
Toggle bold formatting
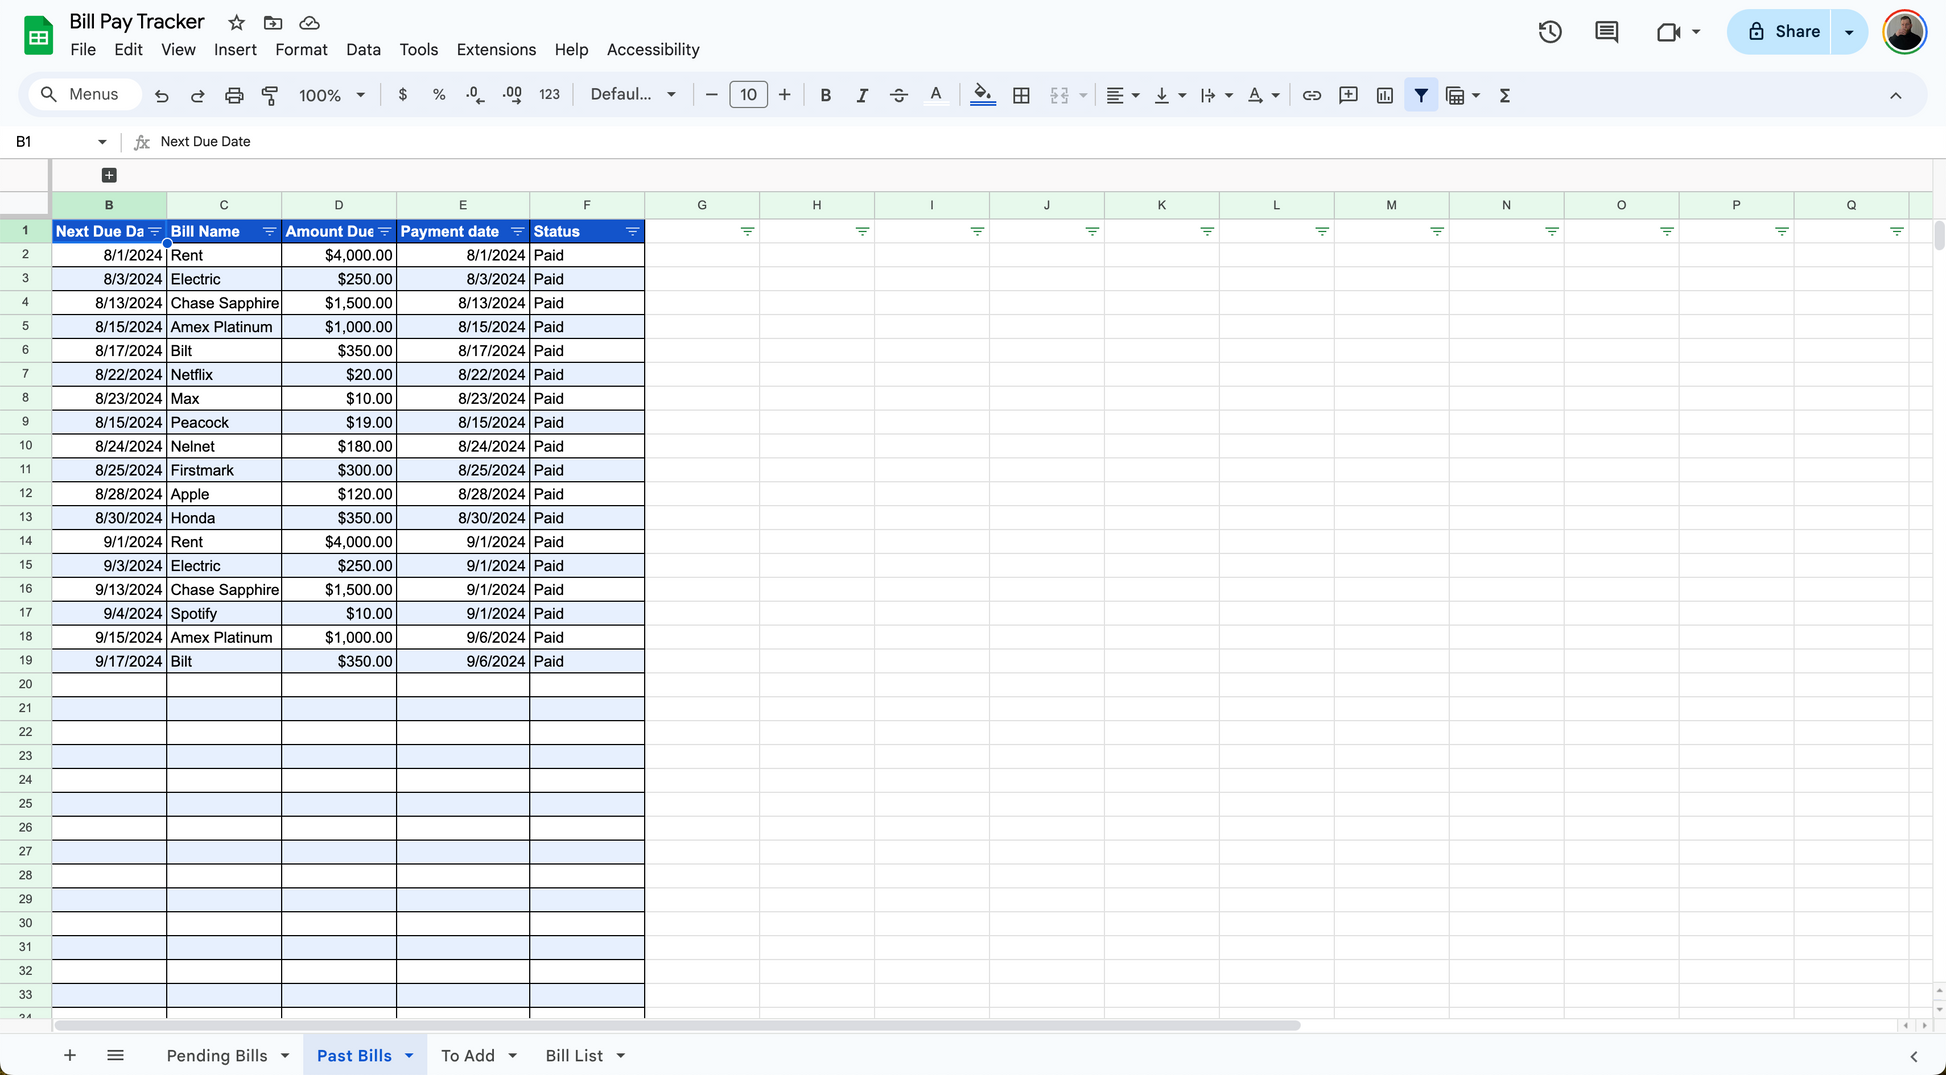coord(825,95)
